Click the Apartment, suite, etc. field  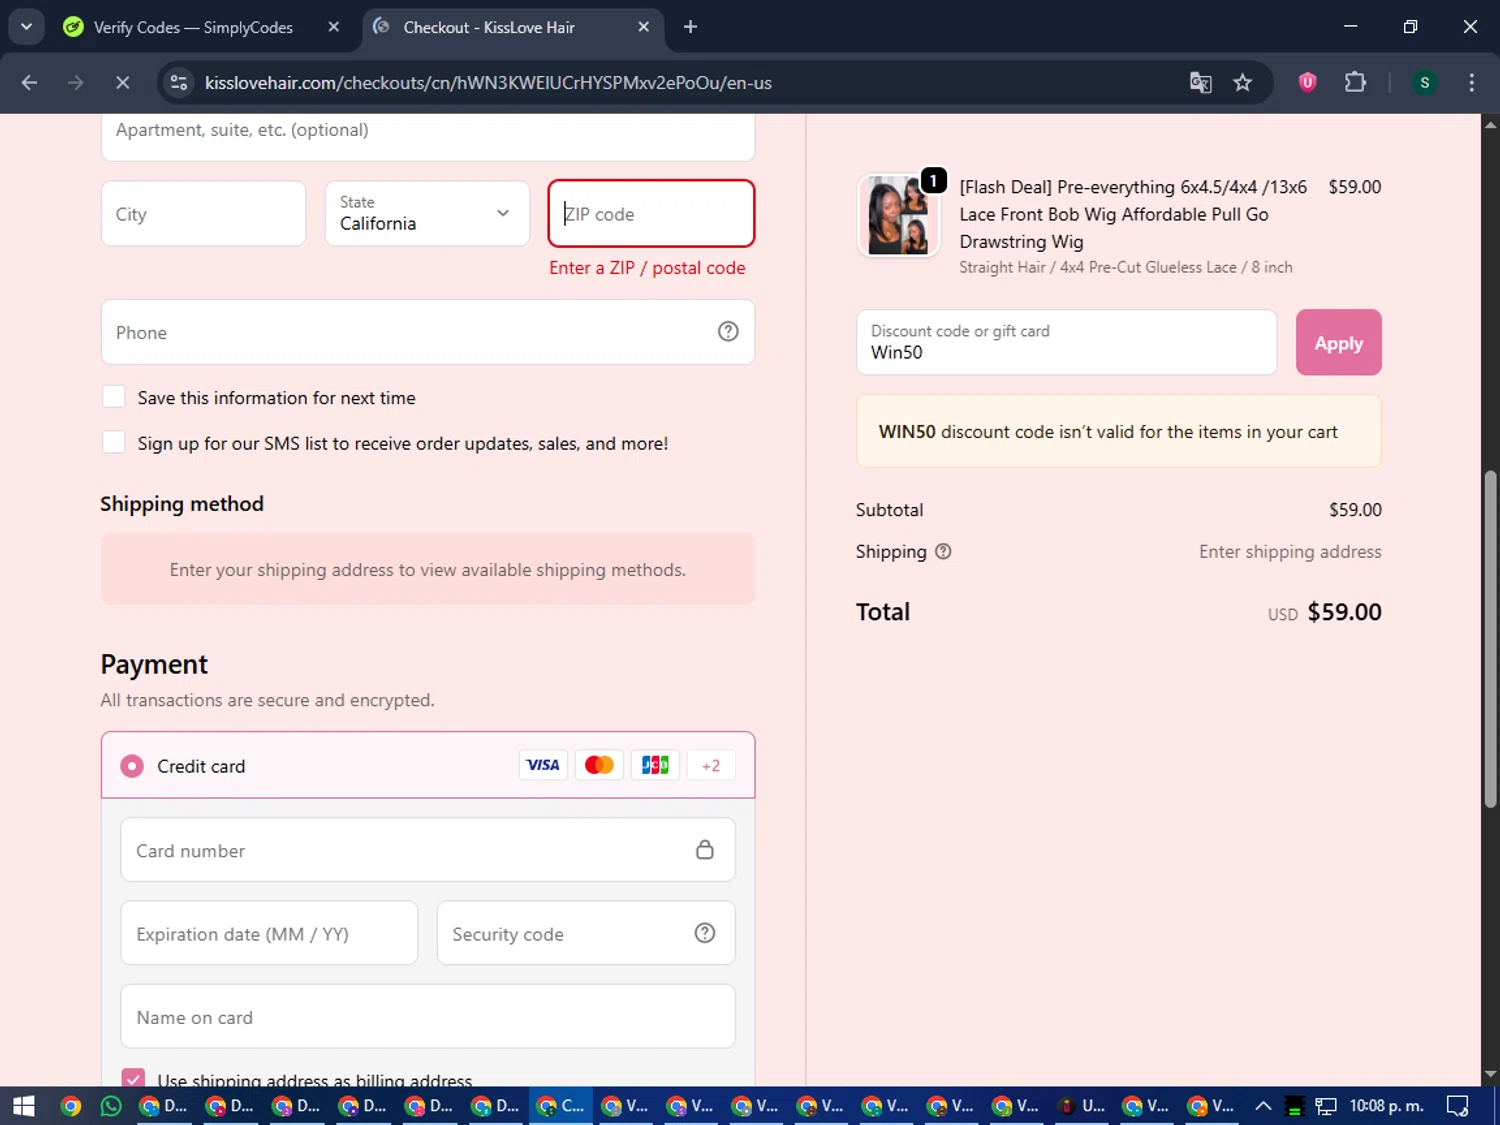pyautogui.click(x=428, y=135)
